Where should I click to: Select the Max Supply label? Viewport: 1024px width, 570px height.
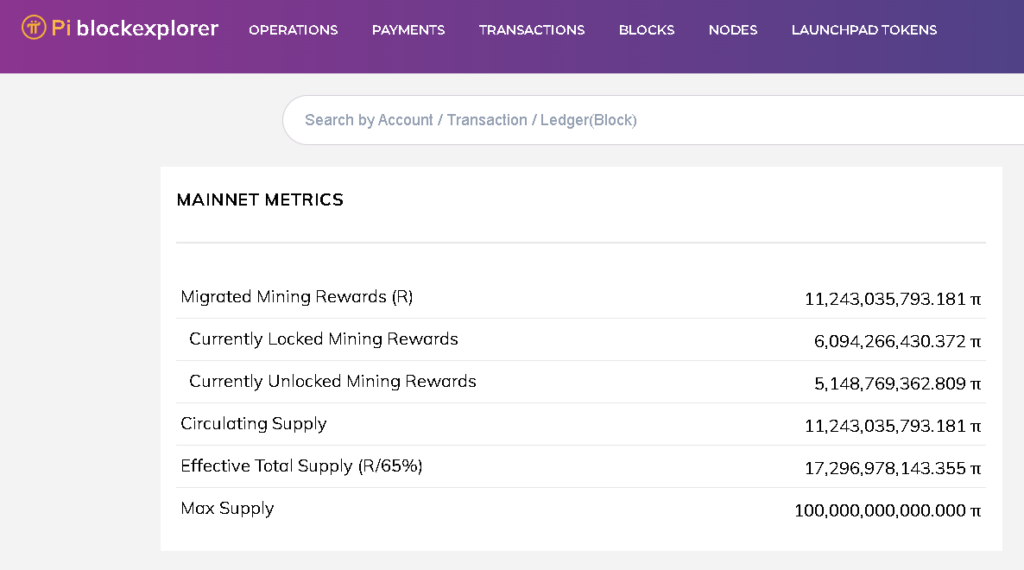coord(227,509)
